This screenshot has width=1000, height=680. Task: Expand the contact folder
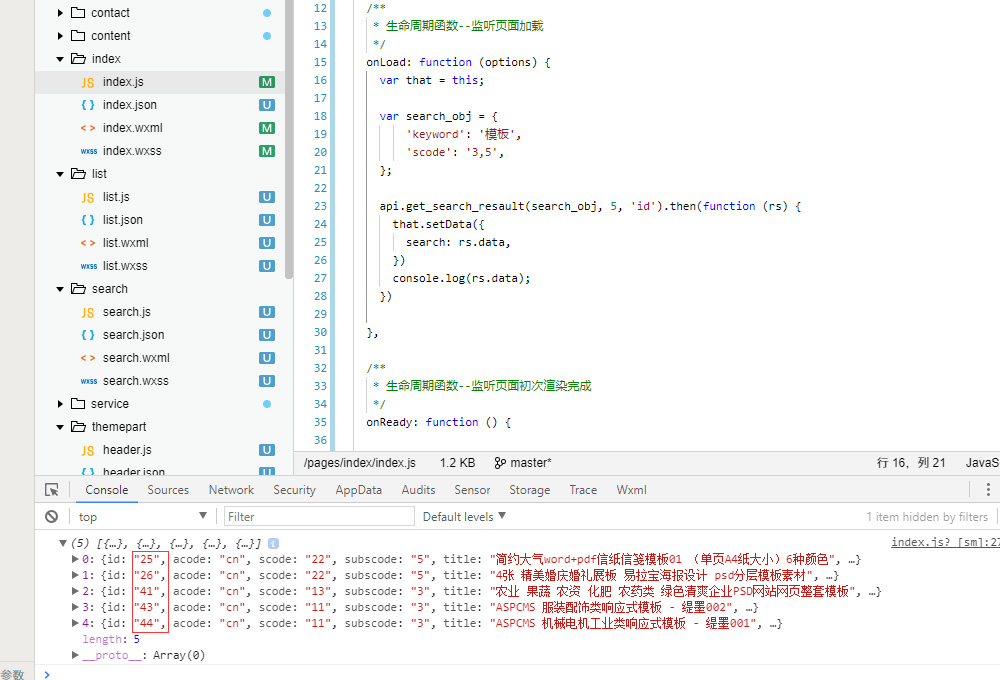tap(61, 13)
